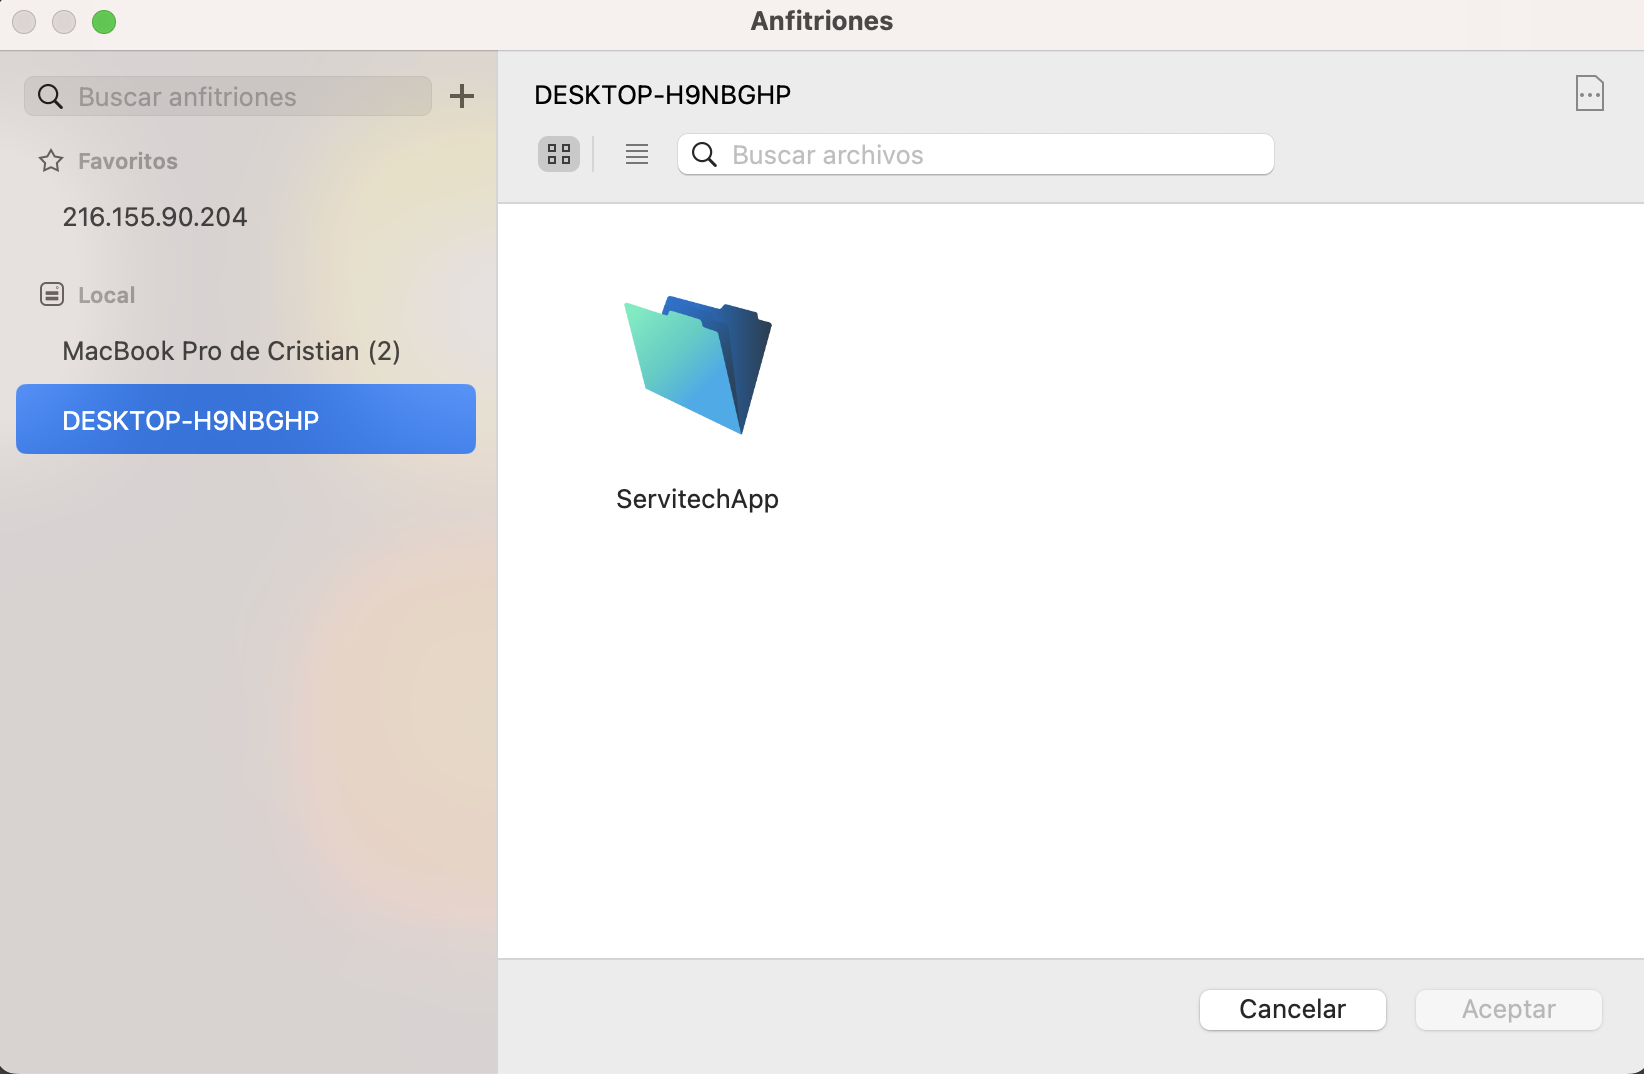Focus the Buscar archivos search field

pyautogui.click(x=975, y=154)
